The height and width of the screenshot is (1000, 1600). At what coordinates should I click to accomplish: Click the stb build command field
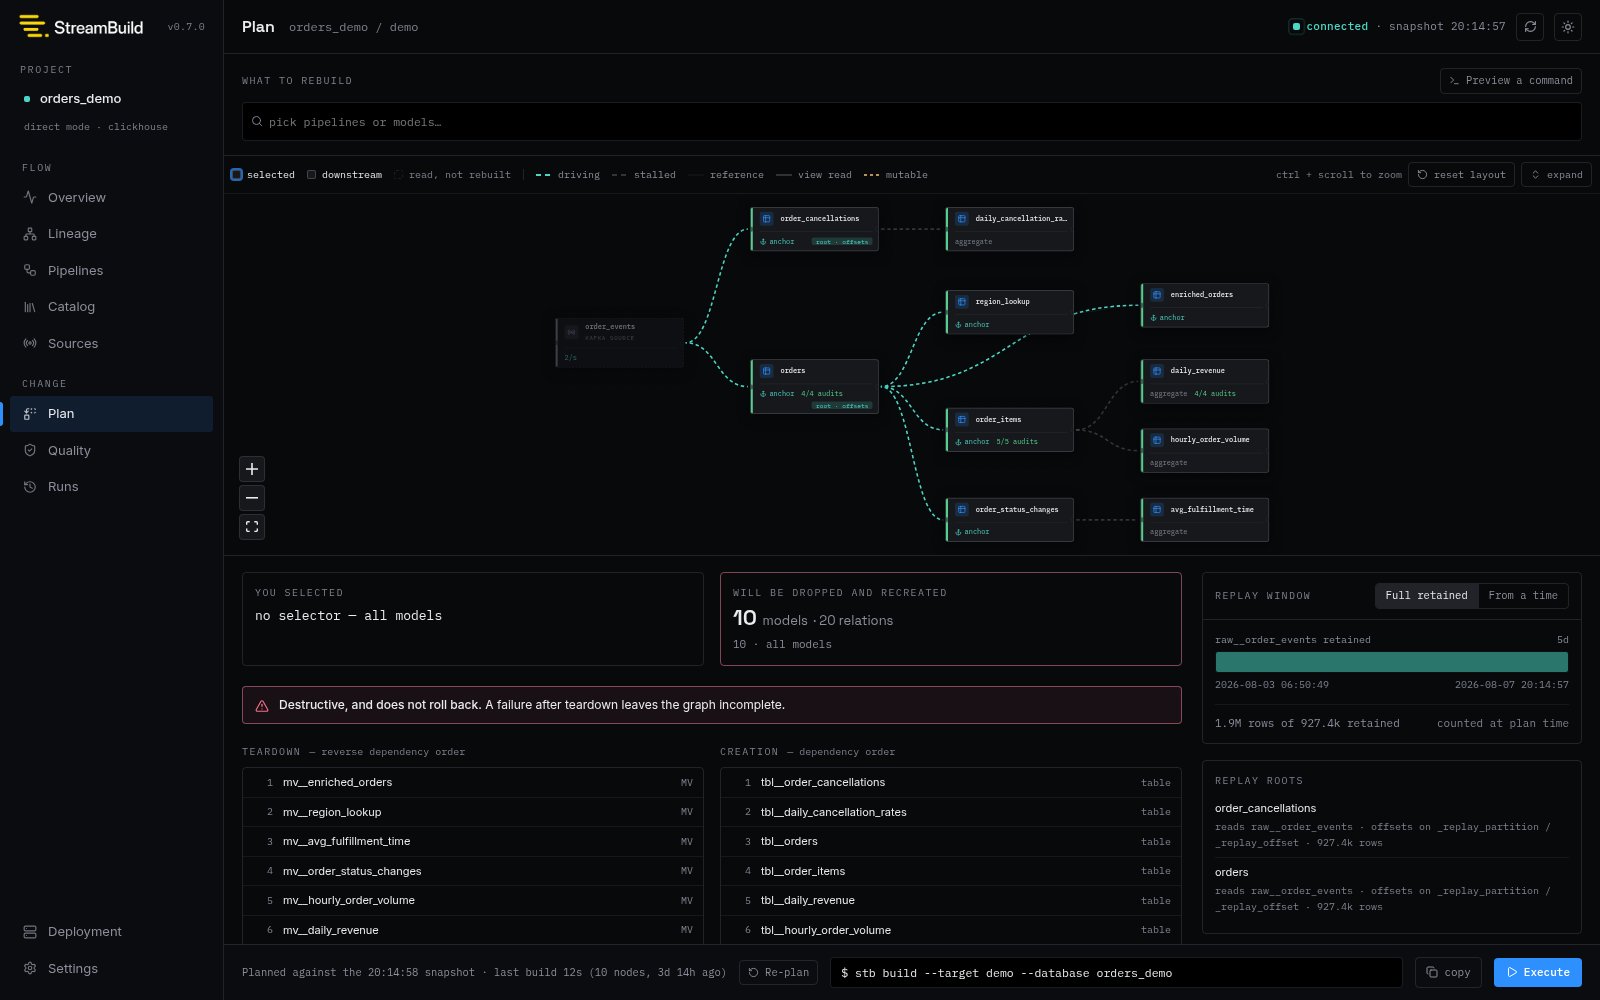[x=1116, y=972]
